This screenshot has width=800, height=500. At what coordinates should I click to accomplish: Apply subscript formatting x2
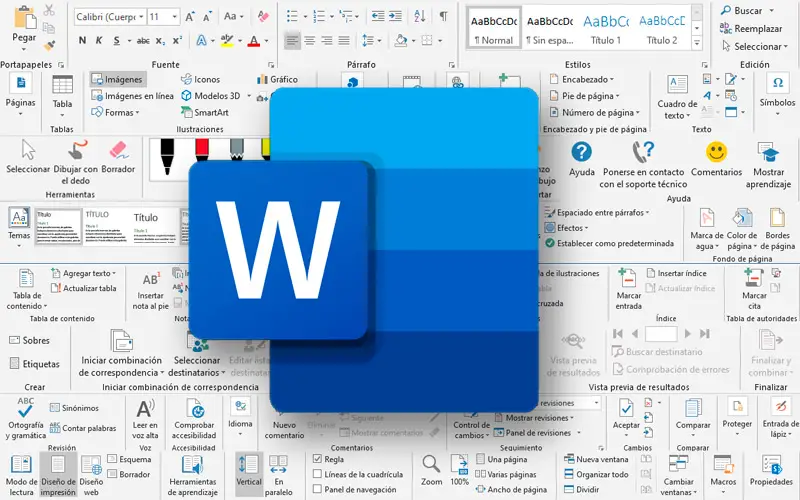coord(160,41)
